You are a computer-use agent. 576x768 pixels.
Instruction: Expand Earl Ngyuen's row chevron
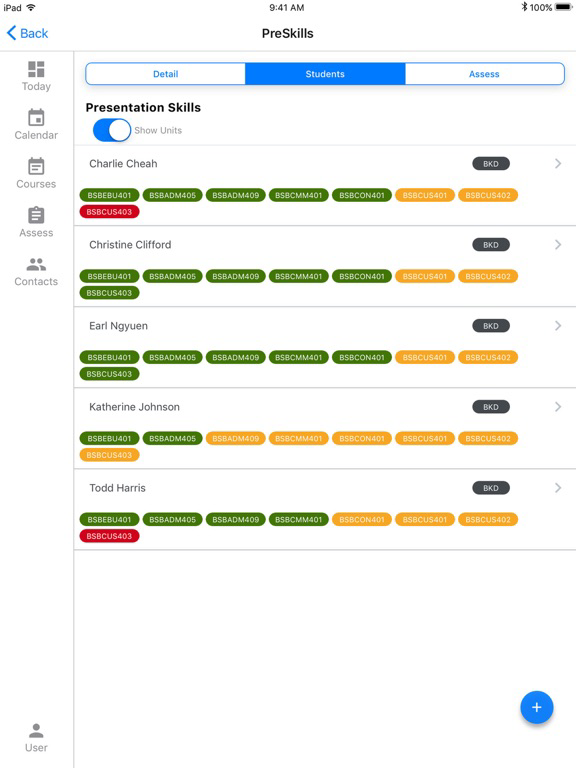[x=558, y=326]
